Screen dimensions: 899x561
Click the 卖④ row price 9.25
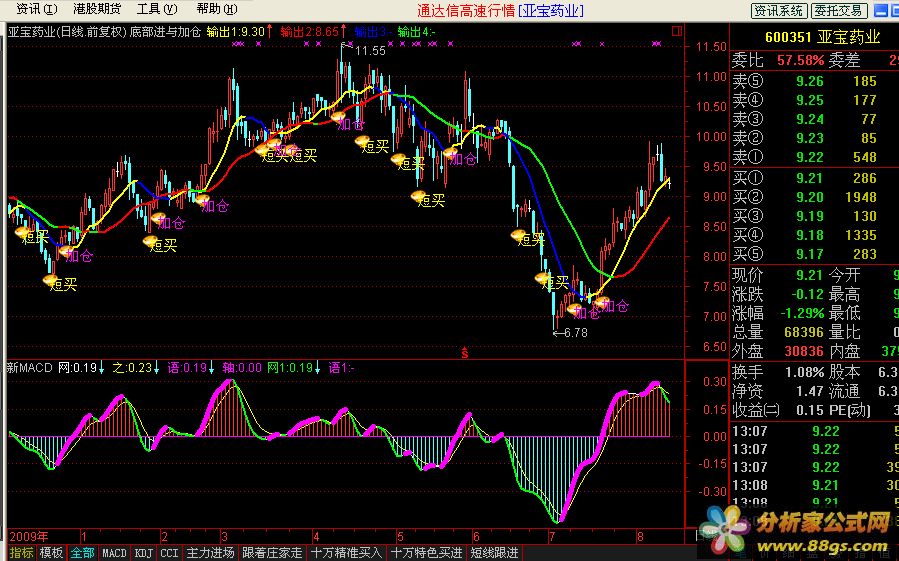click(810, 100)
